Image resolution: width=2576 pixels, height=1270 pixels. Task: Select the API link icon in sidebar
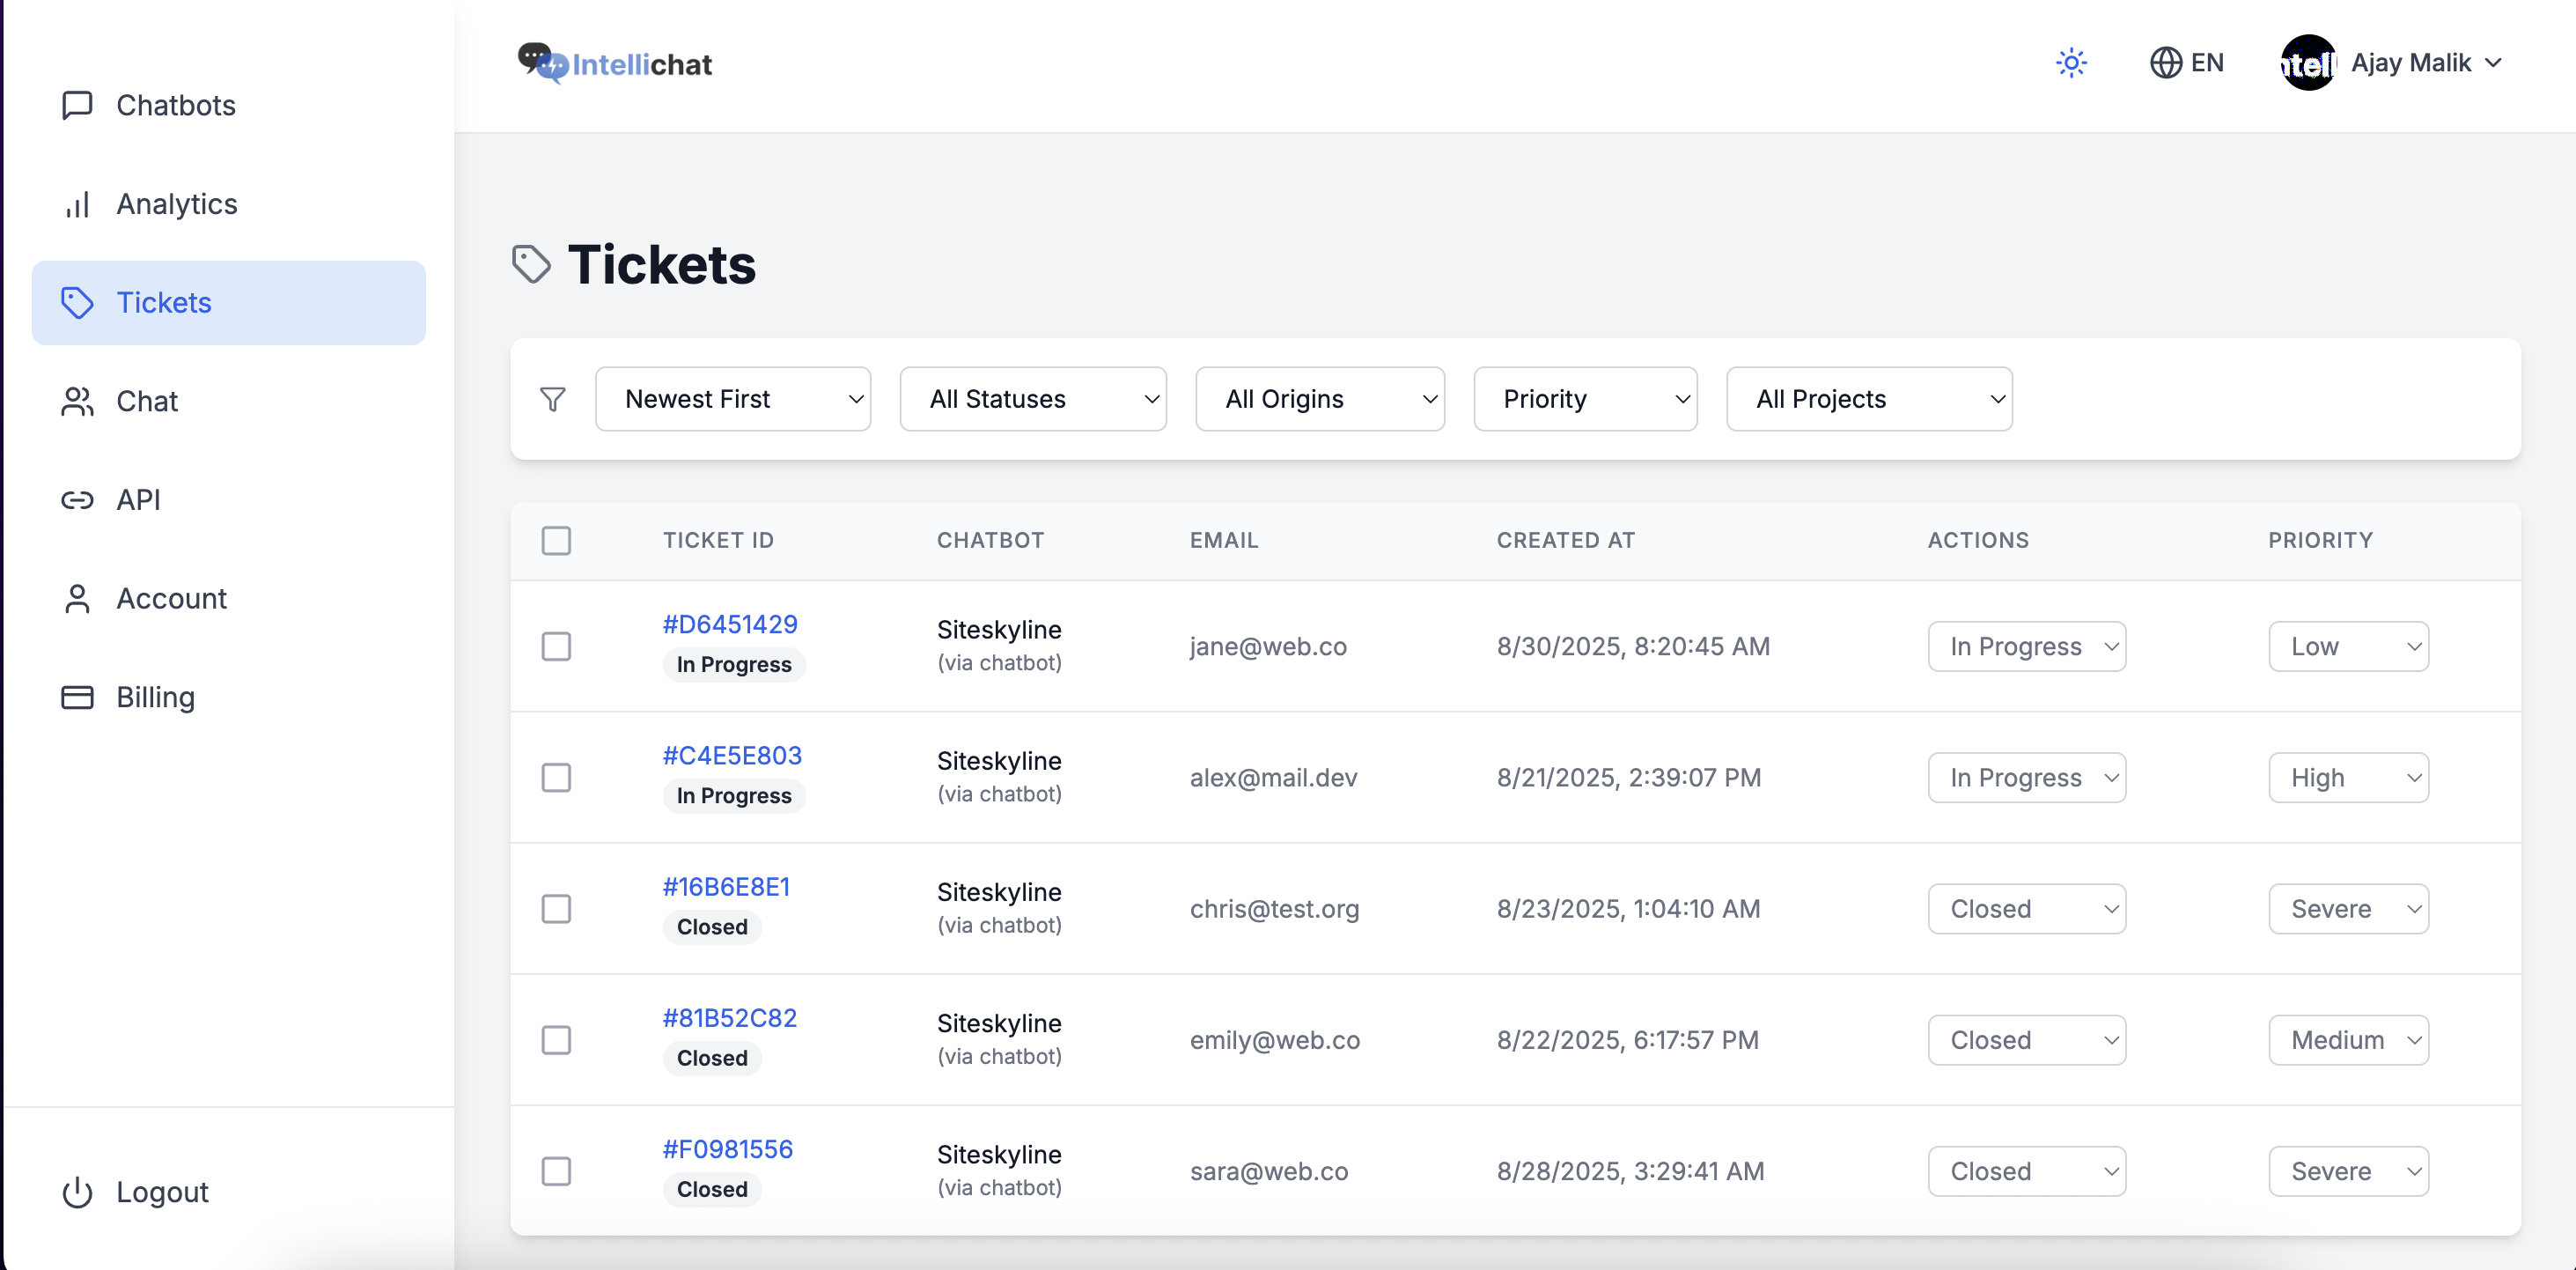point(78,499)
